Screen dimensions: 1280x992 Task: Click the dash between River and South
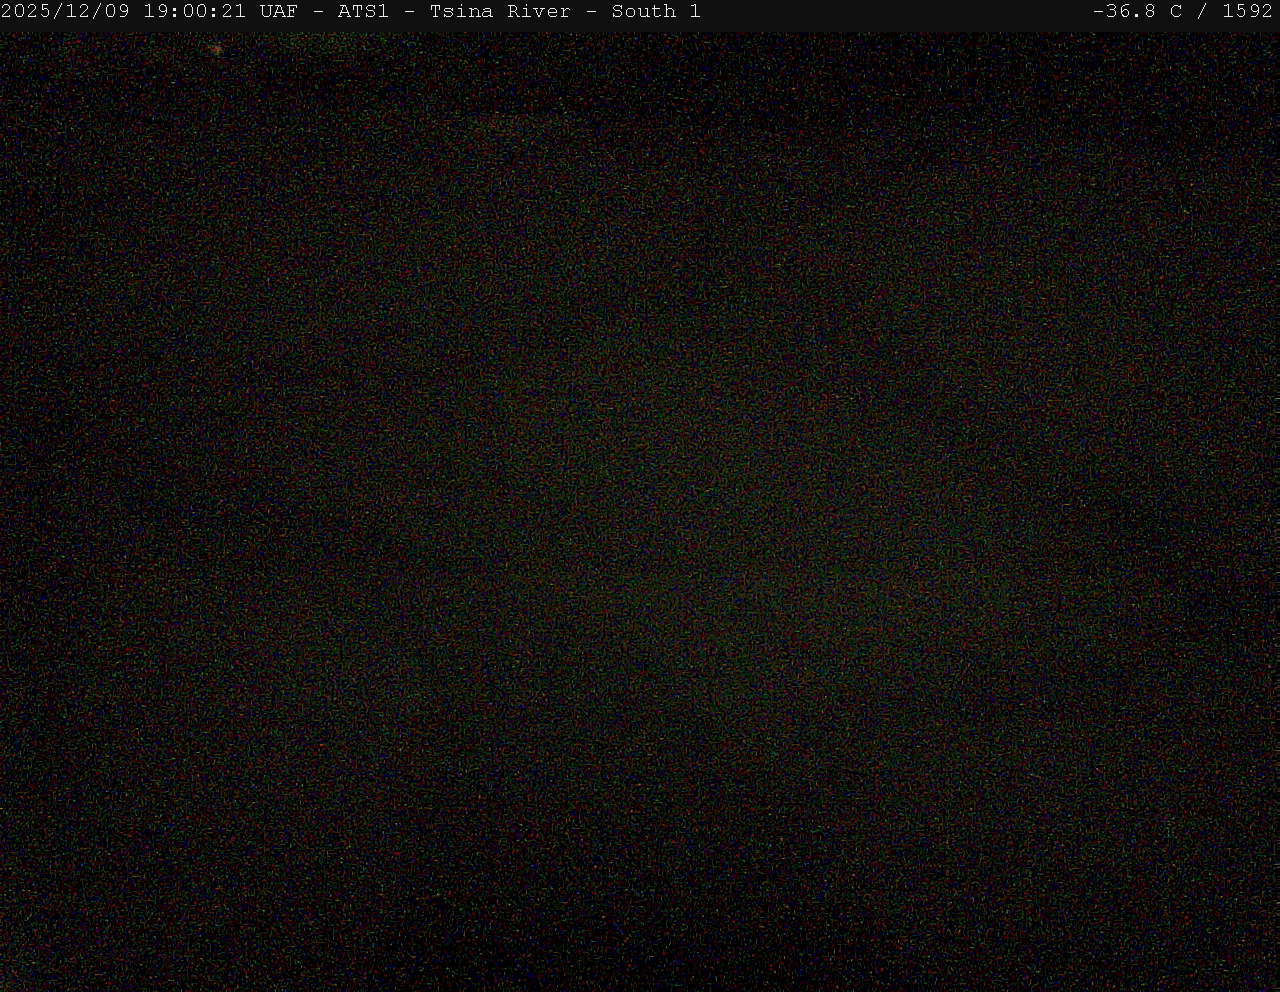point(591,12)
